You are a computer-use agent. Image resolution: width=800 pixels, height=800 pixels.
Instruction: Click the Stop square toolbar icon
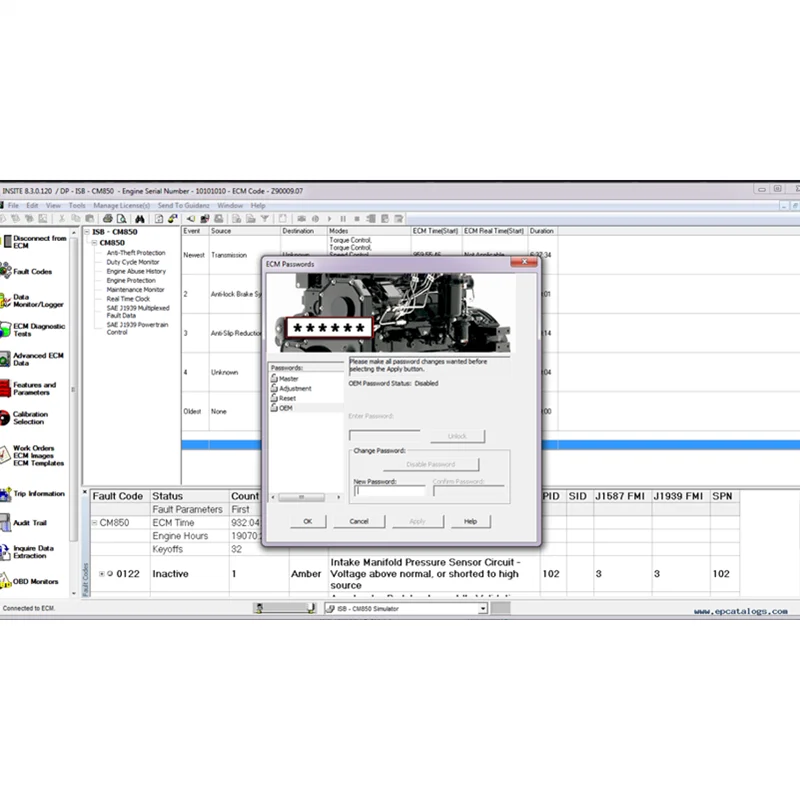[x=357, y=219]
